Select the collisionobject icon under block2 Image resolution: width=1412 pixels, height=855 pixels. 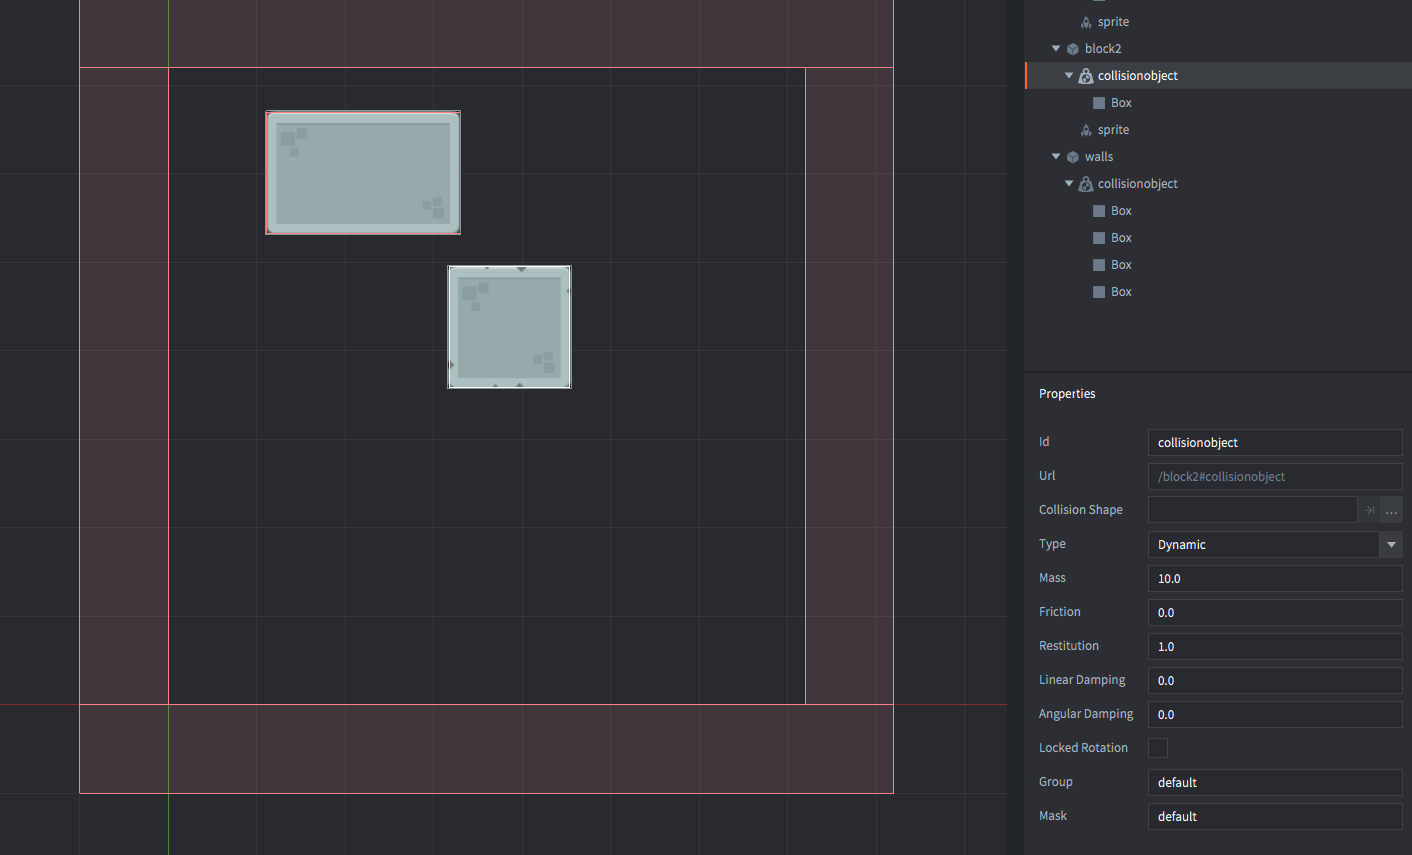(x=1085, y=76)
